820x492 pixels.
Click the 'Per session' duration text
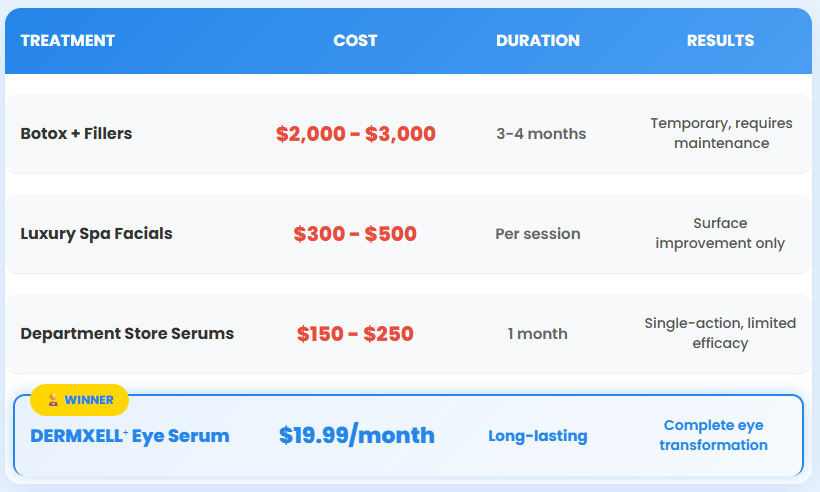[x=538, y=234]
